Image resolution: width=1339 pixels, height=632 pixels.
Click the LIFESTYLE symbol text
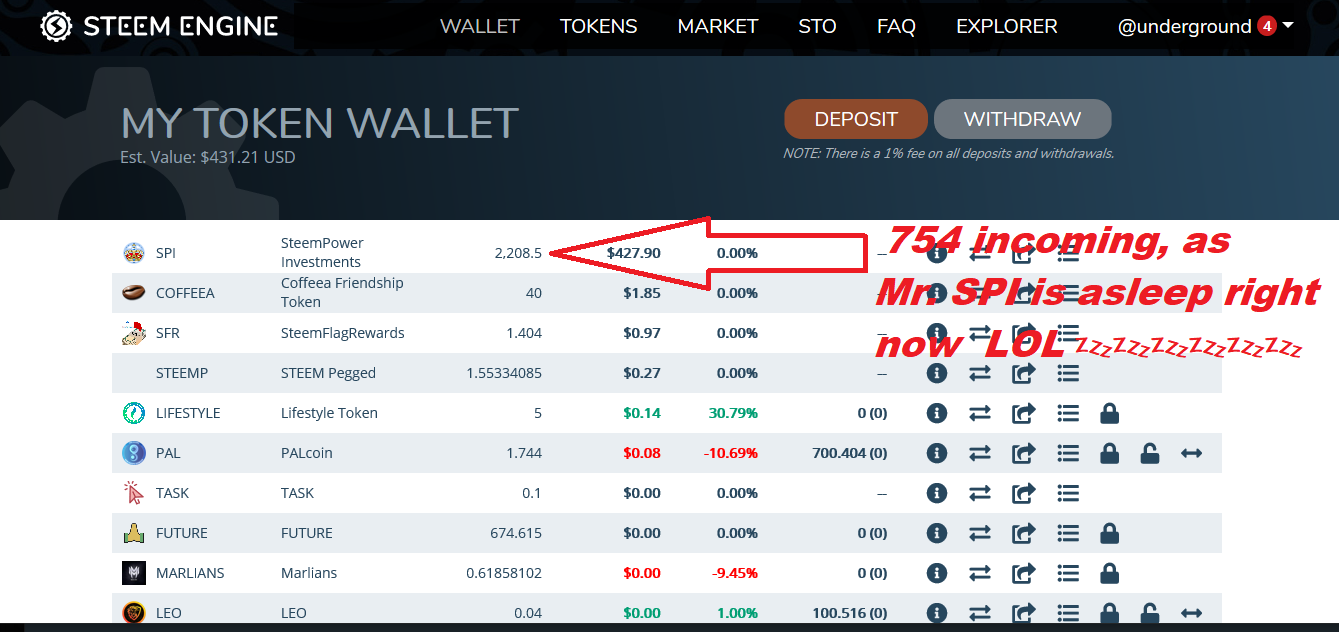coord(188,413)
